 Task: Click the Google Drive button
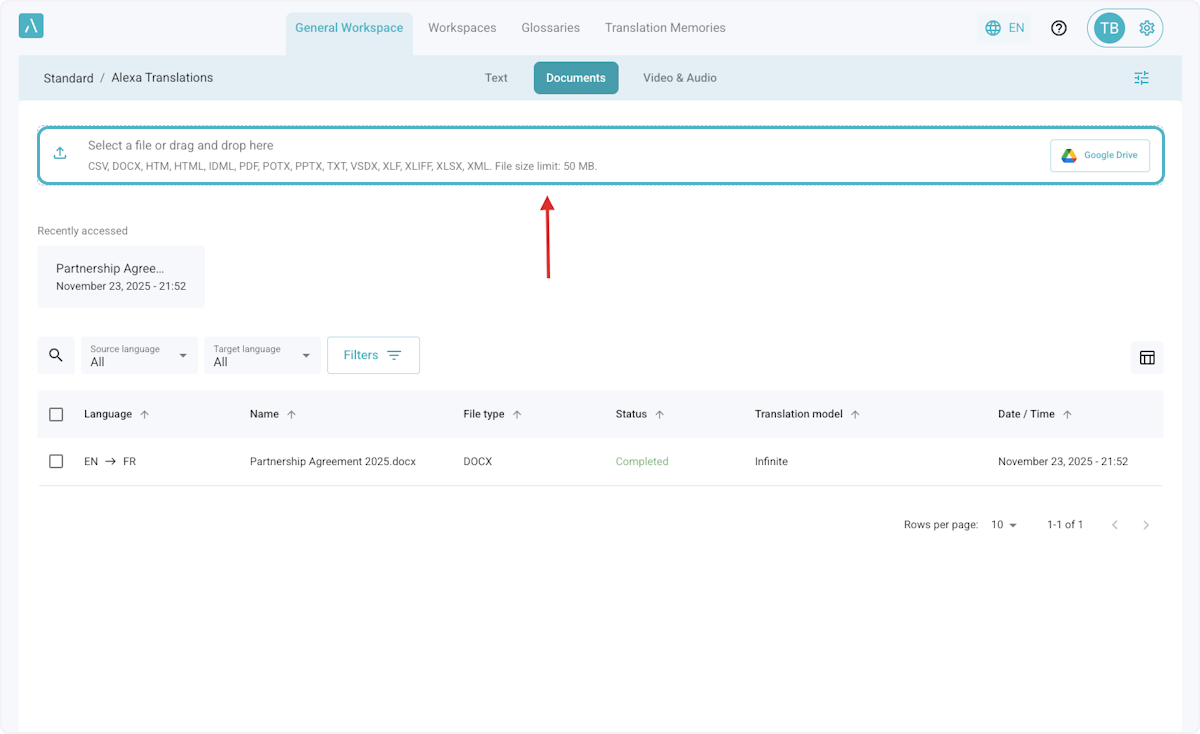tap(1099, 155)
